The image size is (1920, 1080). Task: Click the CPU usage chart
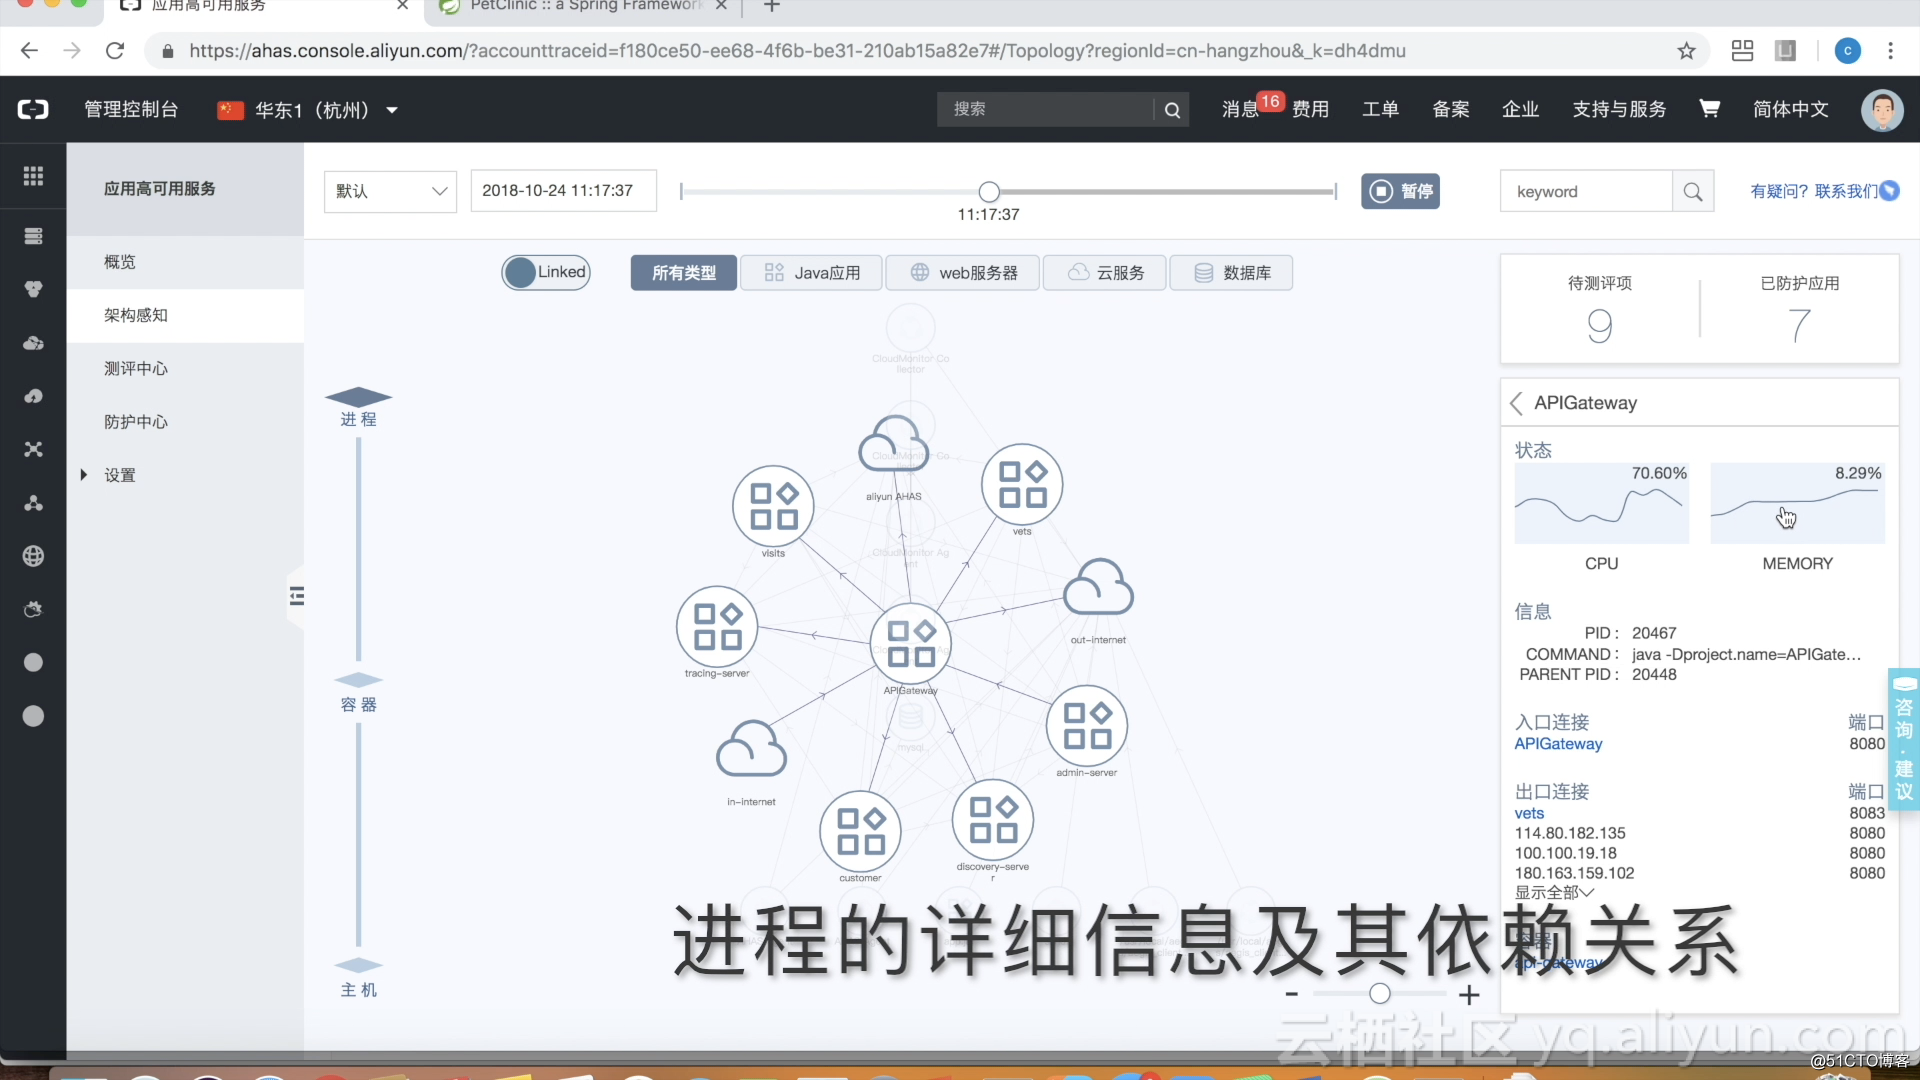[1601, 503]
